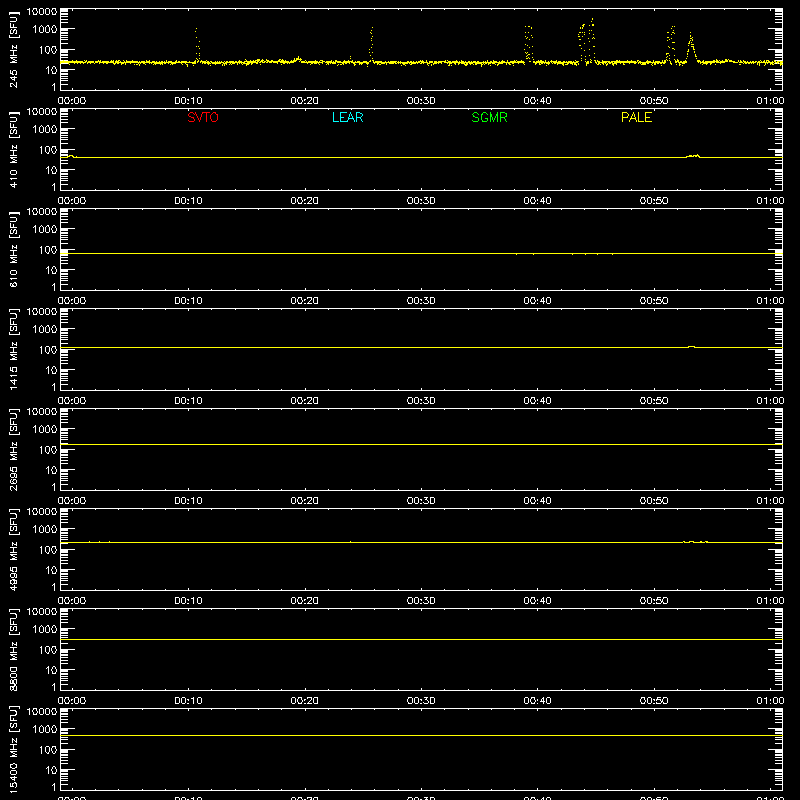Image resolution: width=800 pixels, height=800 pixels.
Task: Click the yellow PALE station label
Action: [x=636, y=117]
